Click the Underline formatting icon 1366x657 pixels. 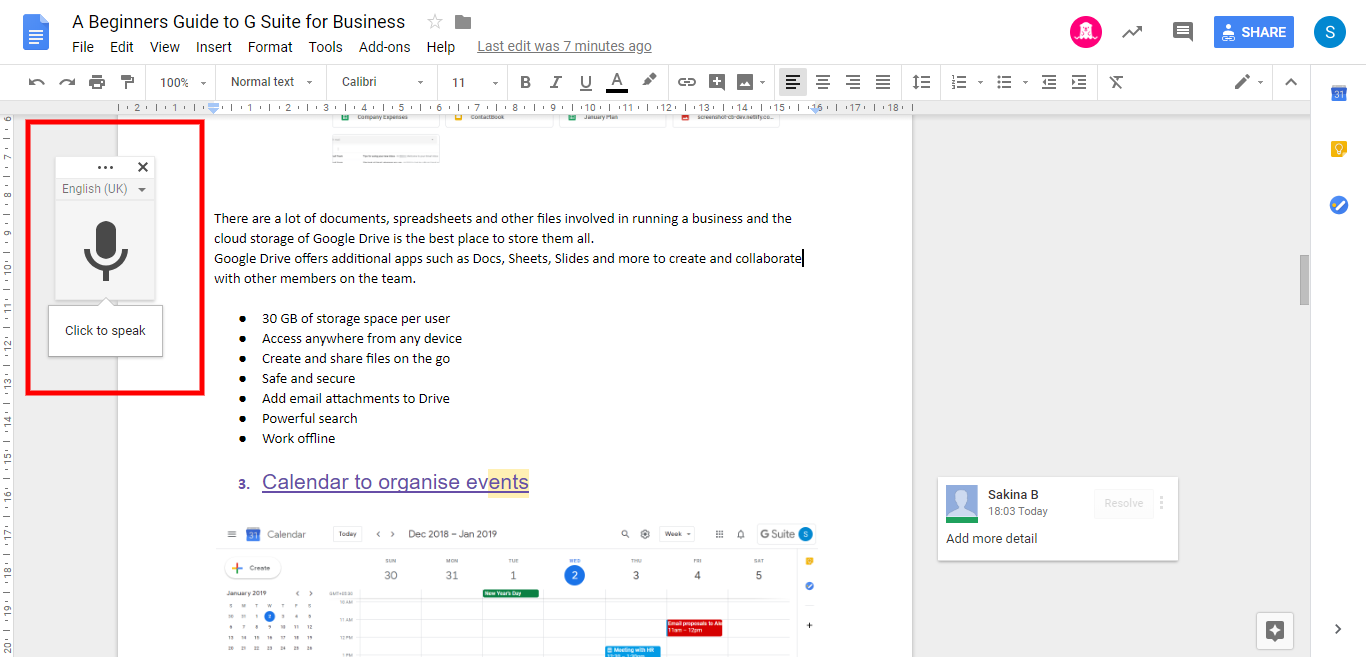[x=586, y=82]
